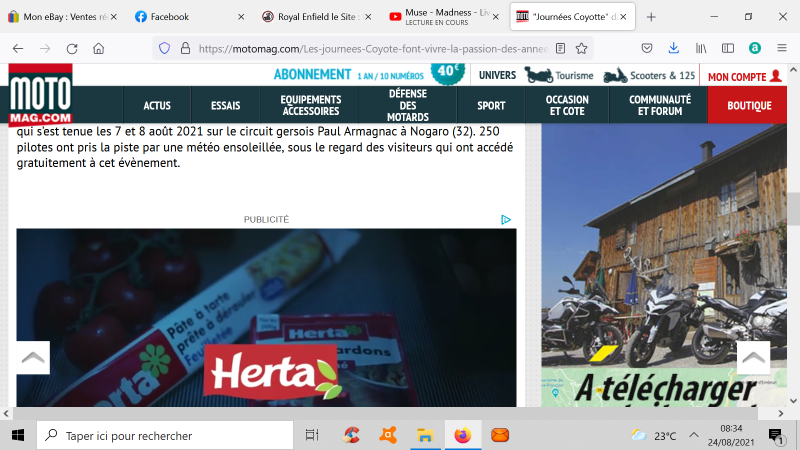Close the Journées Coyotte tab
This screenshot has width=800, height=450.
click(623, 17)
